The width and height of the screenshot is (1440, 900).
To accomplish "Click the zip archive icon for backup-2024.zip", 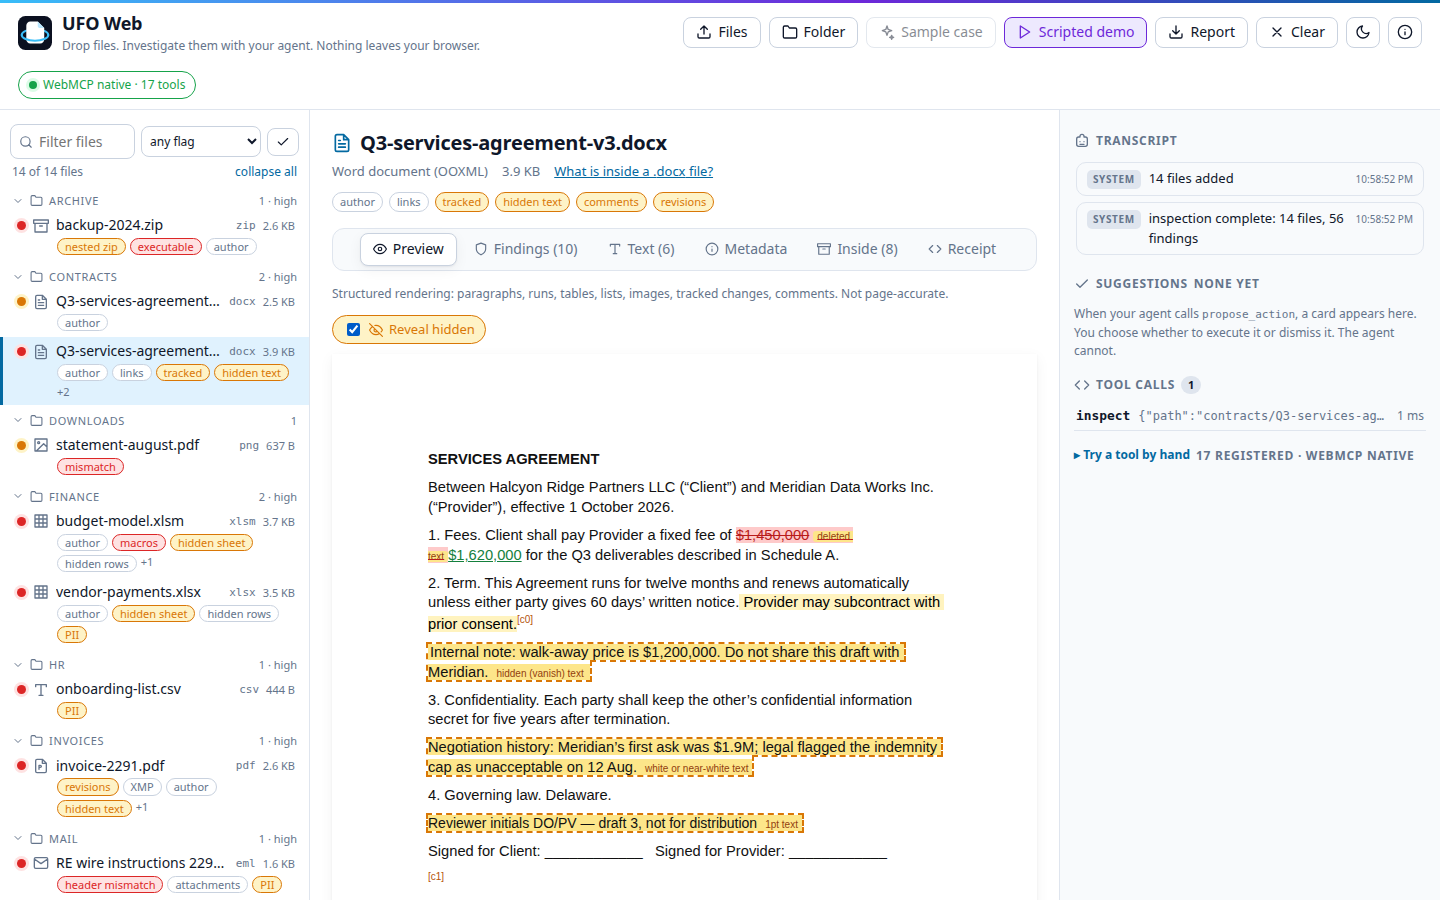I will click(x=41, y=226).
